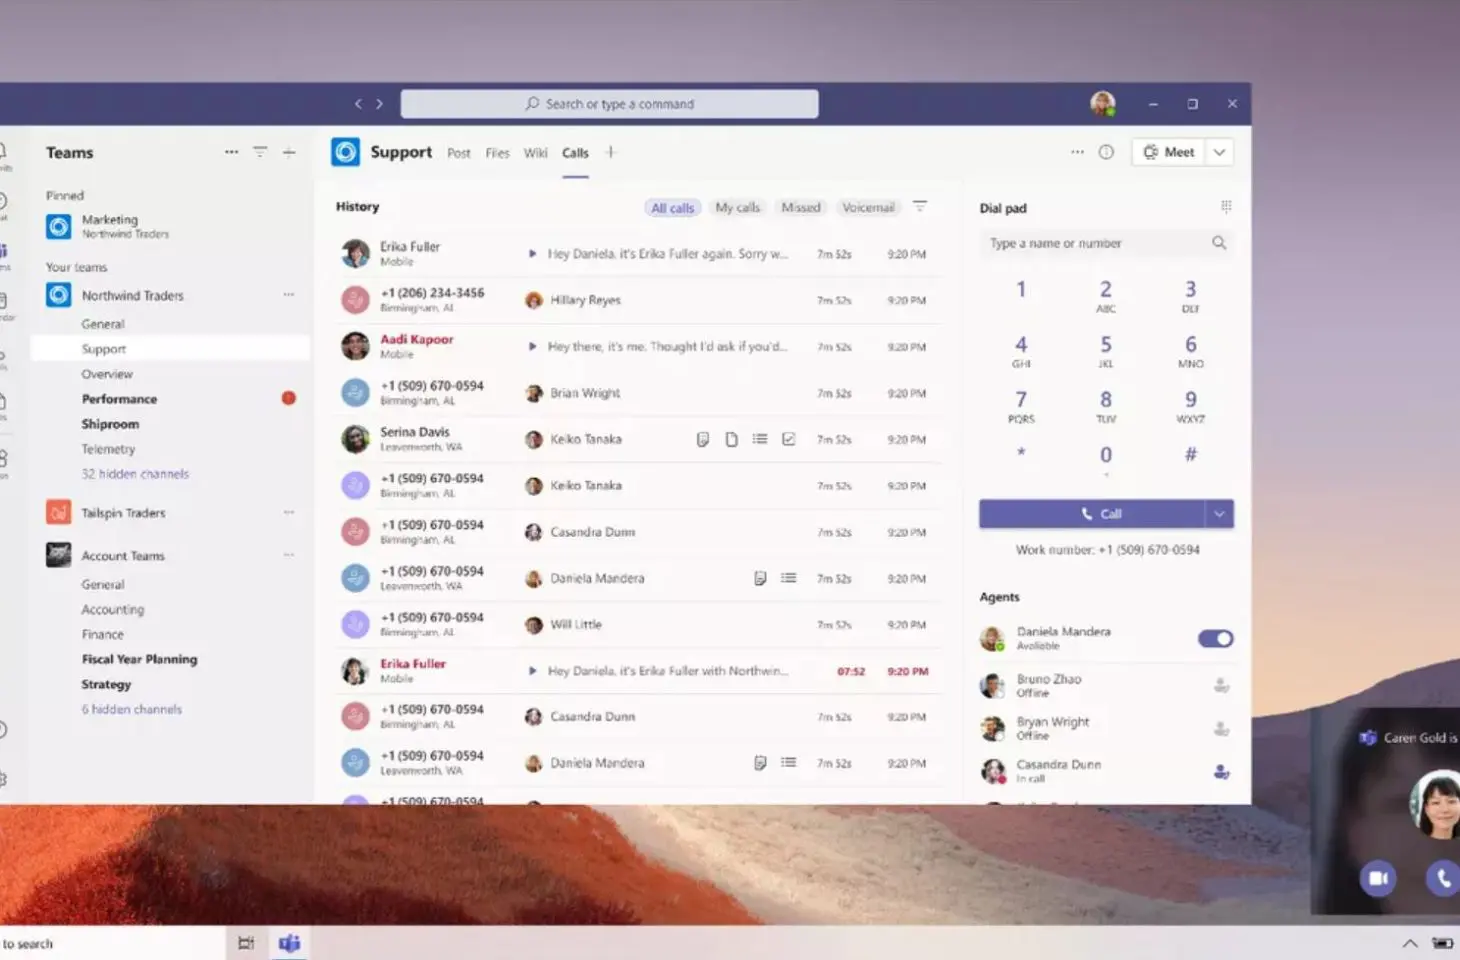Select the Tailspin Traders team
The width and height of the screenshot is (1460, 960).
(x=123, y=513)
